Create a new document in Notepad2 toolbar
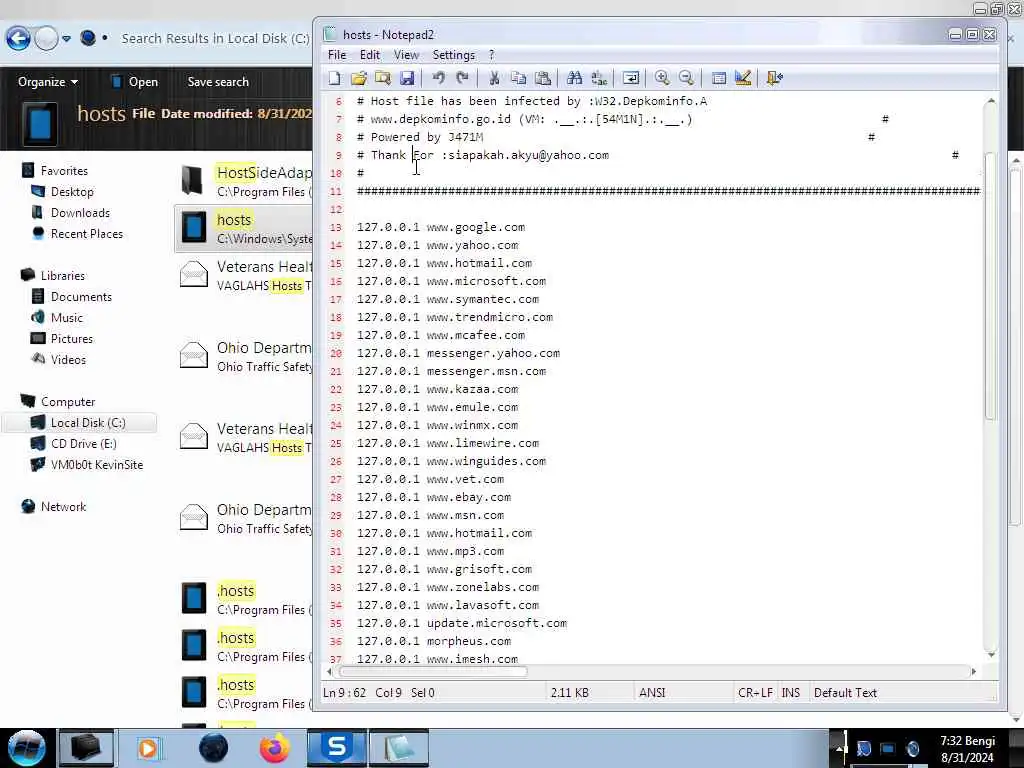The height and width of the screenshot is (768, 1024). 334,78
